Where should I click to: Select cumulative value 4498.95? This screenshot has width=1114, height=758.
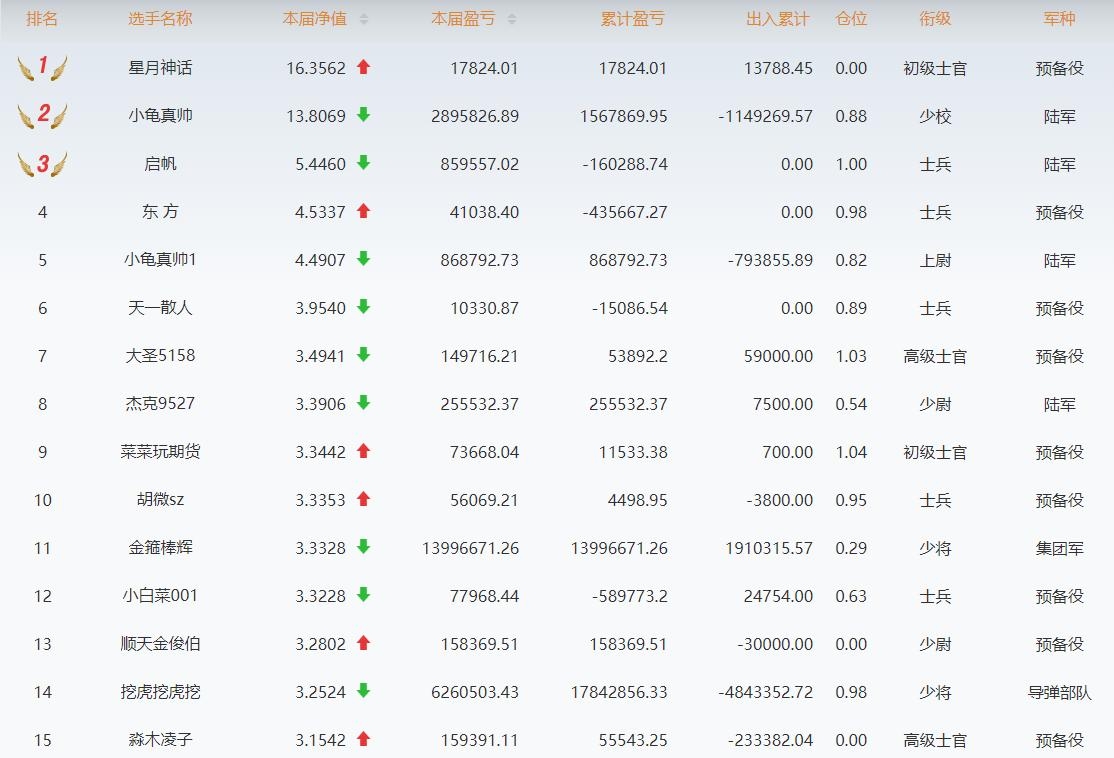[x=637, y=500]
